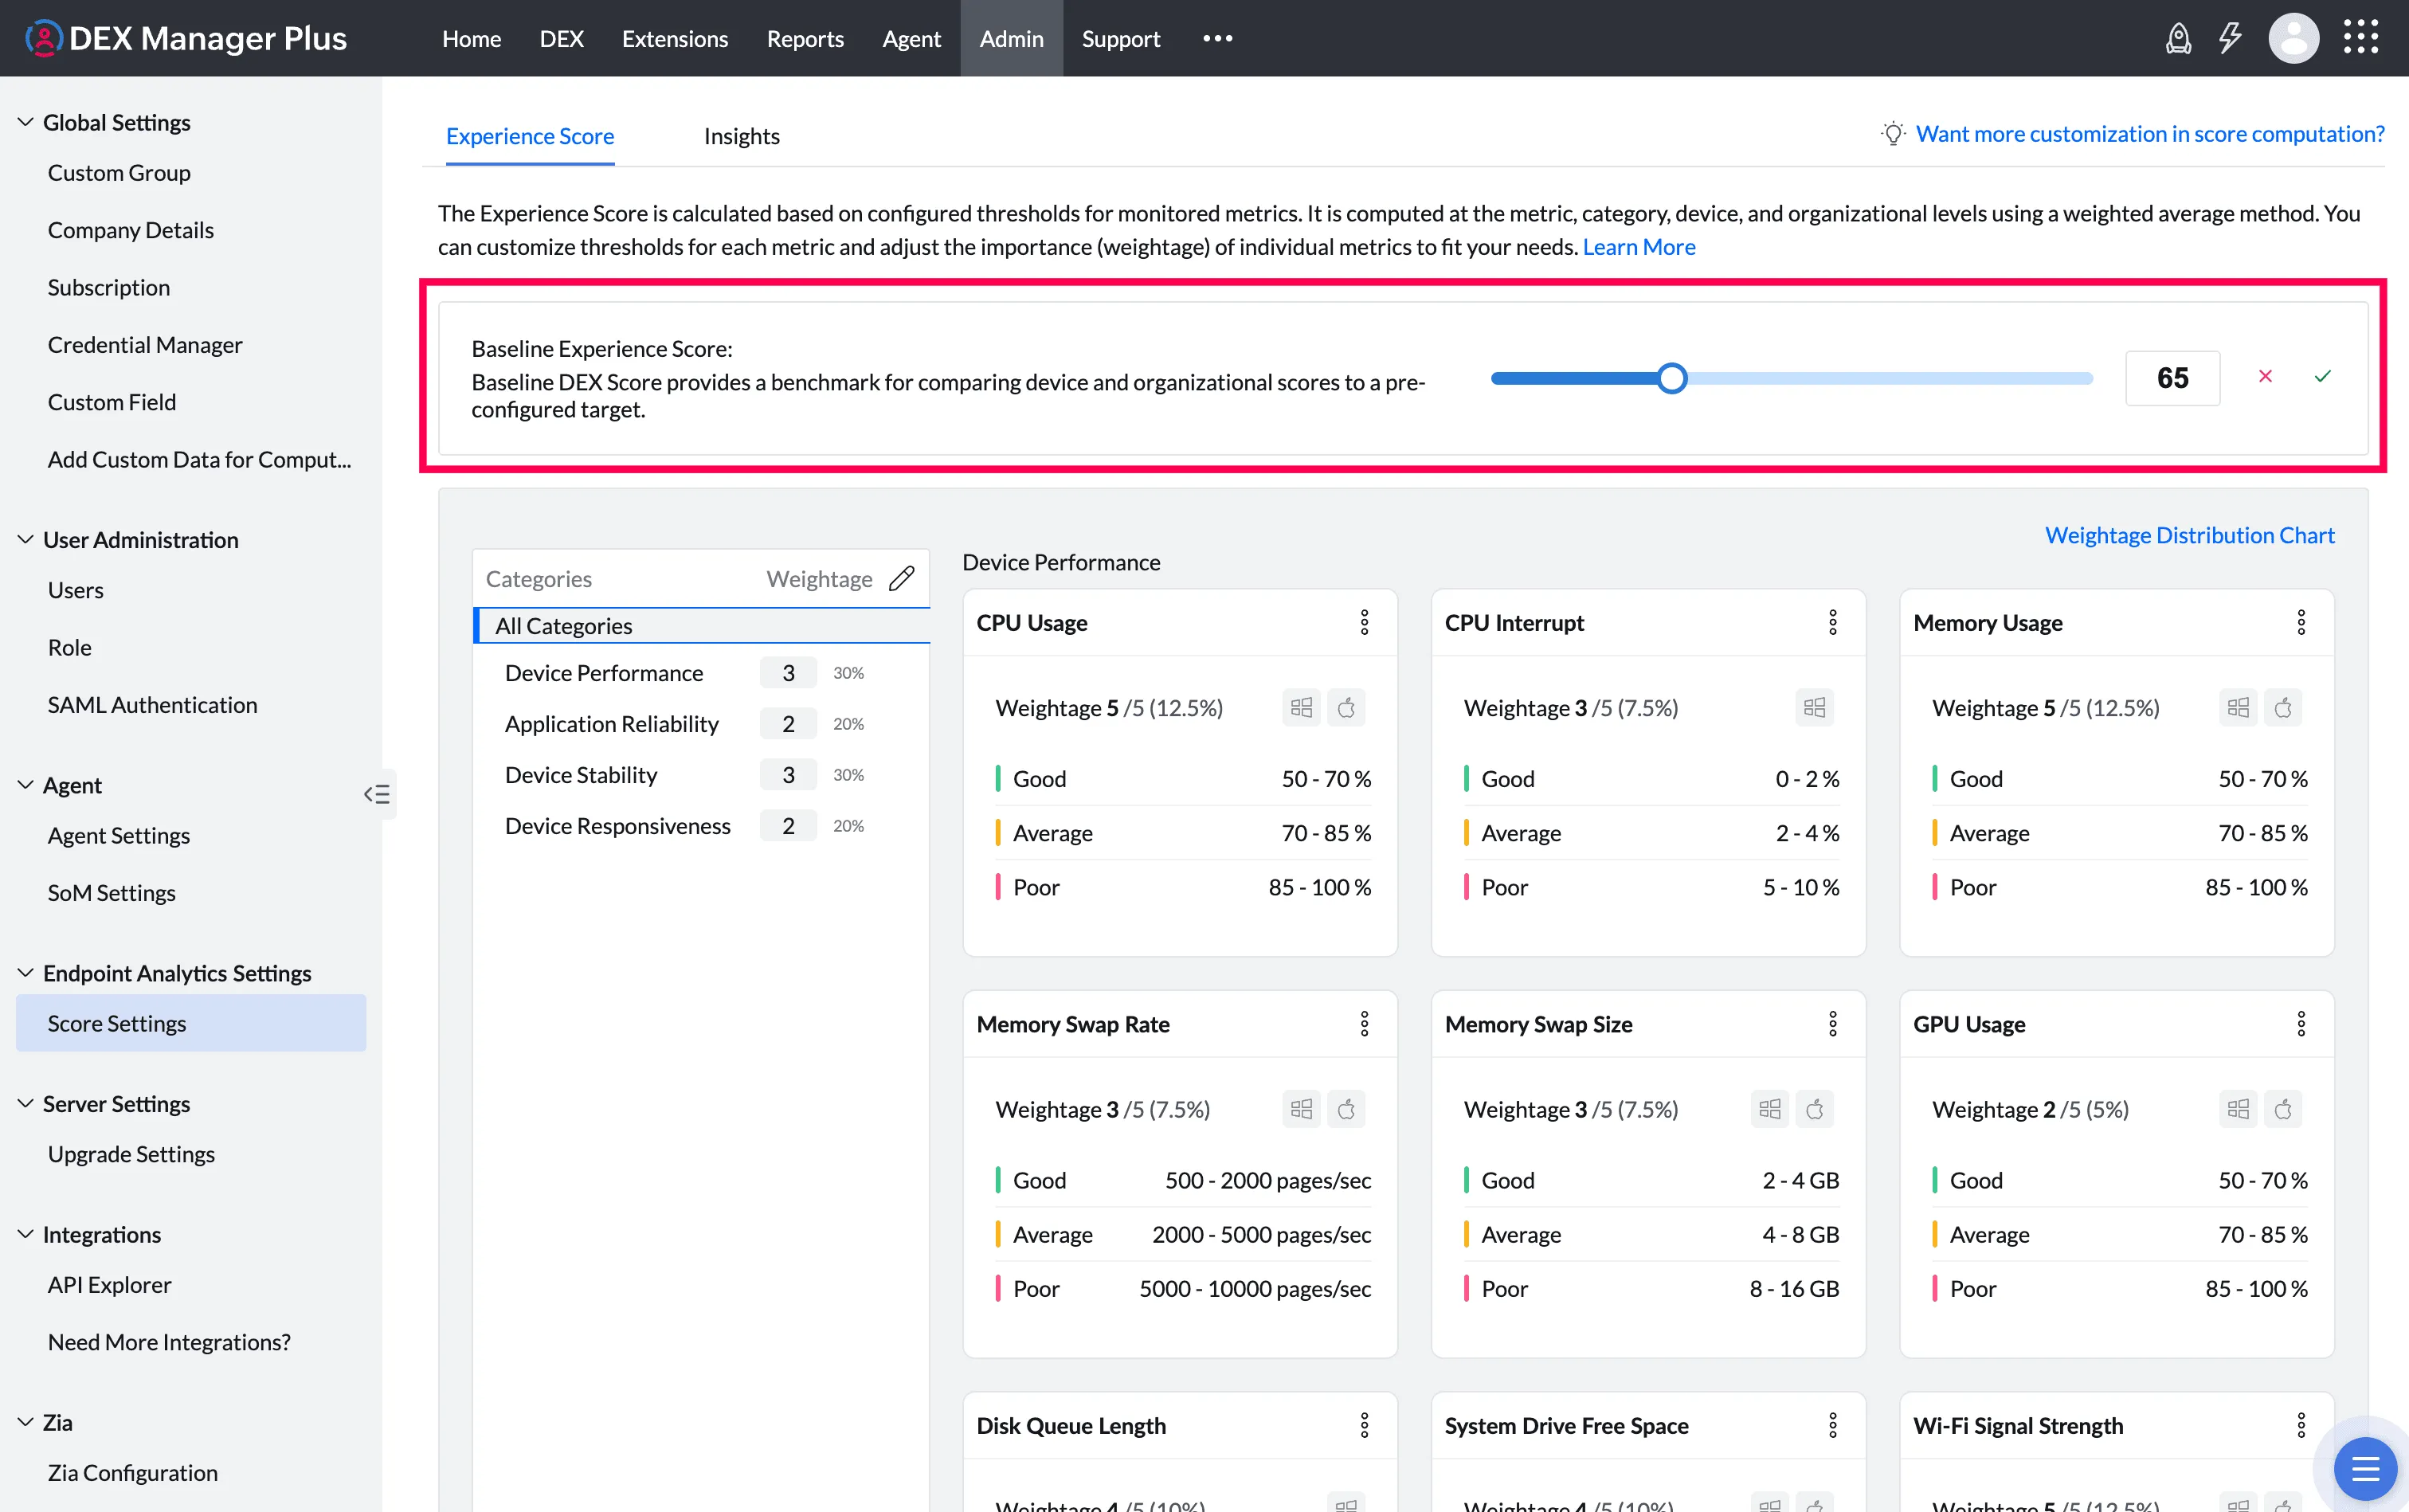This screenshot has width=2409, height=1512.
Task: Open the Reports menu
Action: point(805,39)
